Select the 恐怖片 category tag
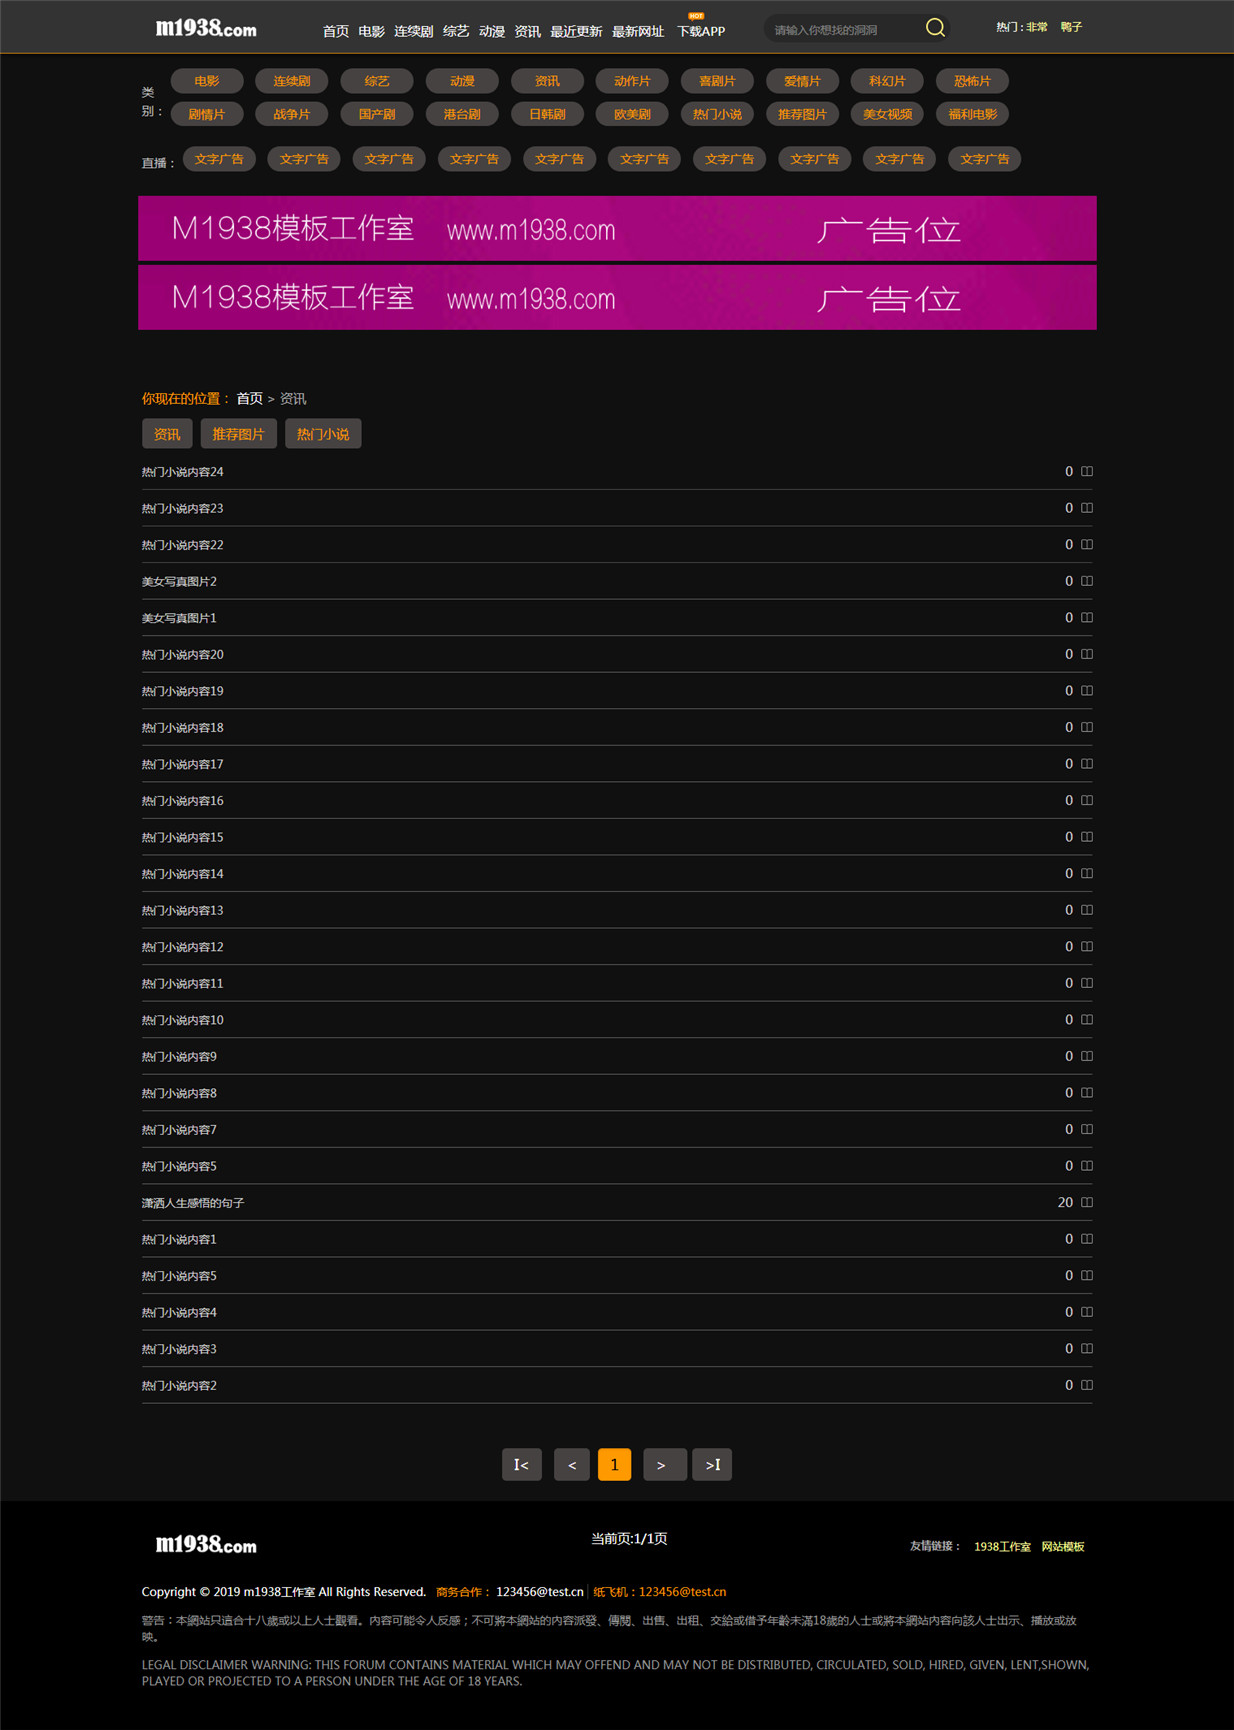1234x1730 pixels. 972,81
